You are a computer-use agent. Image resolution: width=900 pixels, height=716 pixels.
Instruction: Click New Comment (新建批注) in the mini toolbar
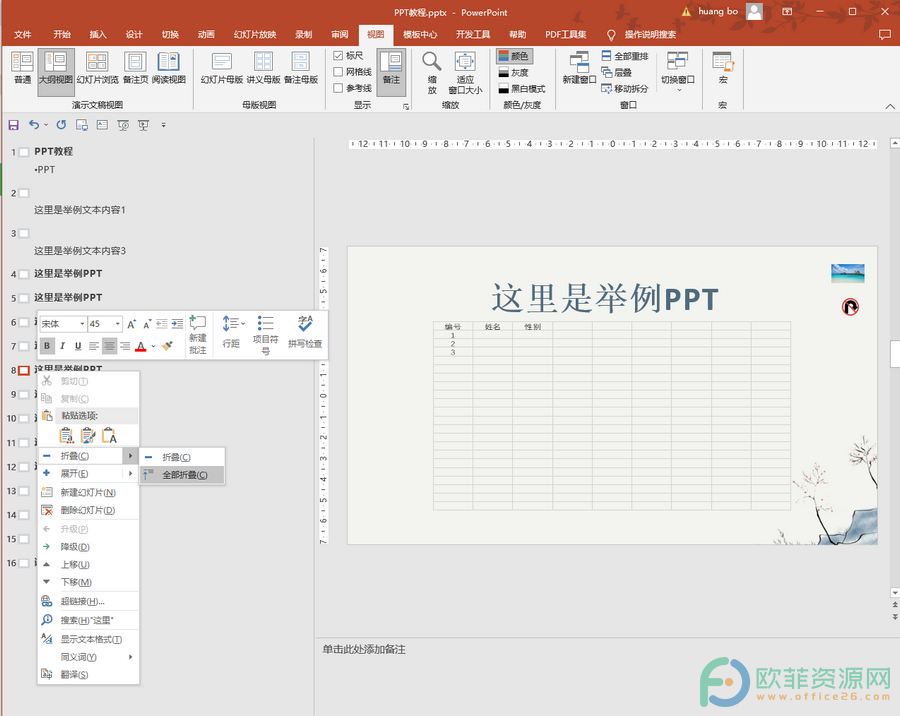coord(197,335)
